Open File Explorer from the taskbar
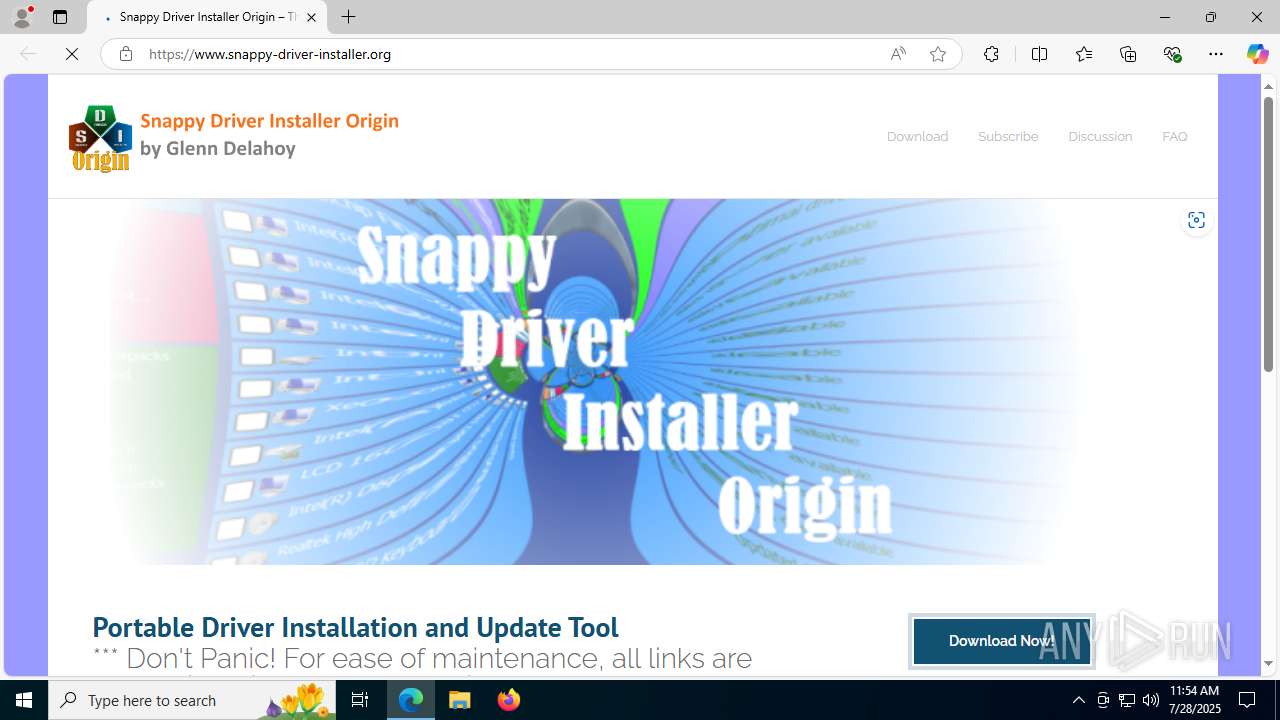This screenshot has height=720, width=1280. point(460,700)
